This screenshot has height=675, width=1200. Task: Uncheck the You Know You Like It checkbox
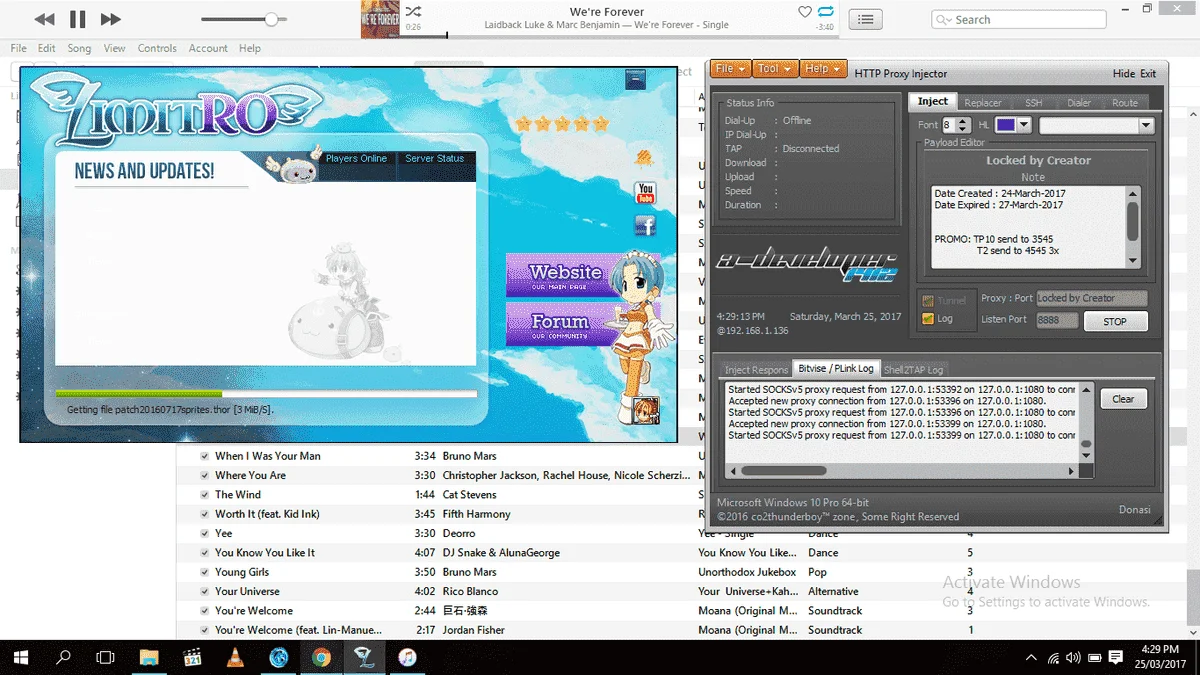[205, 552]
